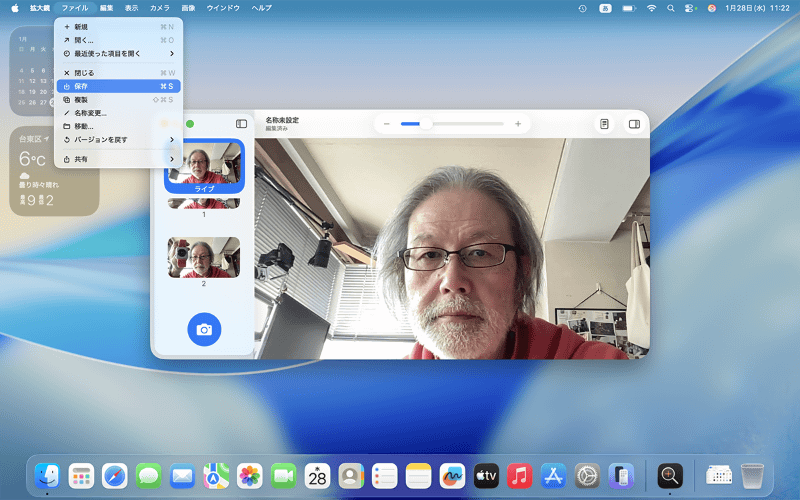Open the document reader icon in toolbar
The width and height of the screenshot is (800, 500).
click(x=604, y=124)
